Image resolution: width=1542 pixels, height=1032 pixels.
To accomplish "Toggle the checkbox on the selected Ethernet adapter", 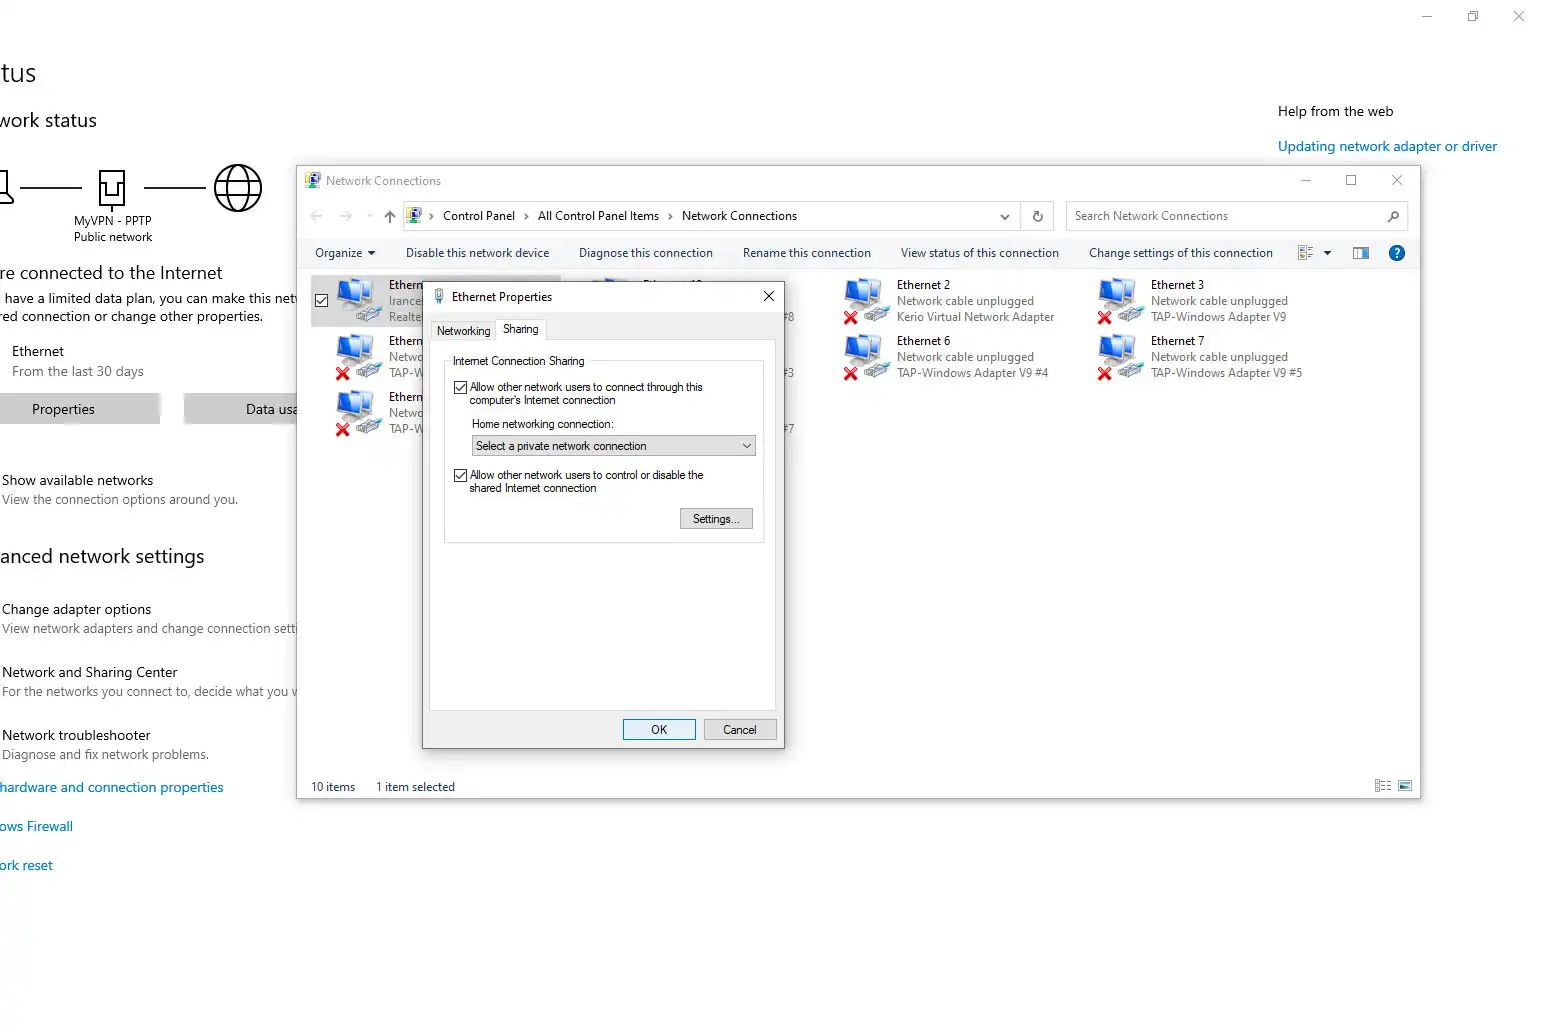I will tap(322, 300).
